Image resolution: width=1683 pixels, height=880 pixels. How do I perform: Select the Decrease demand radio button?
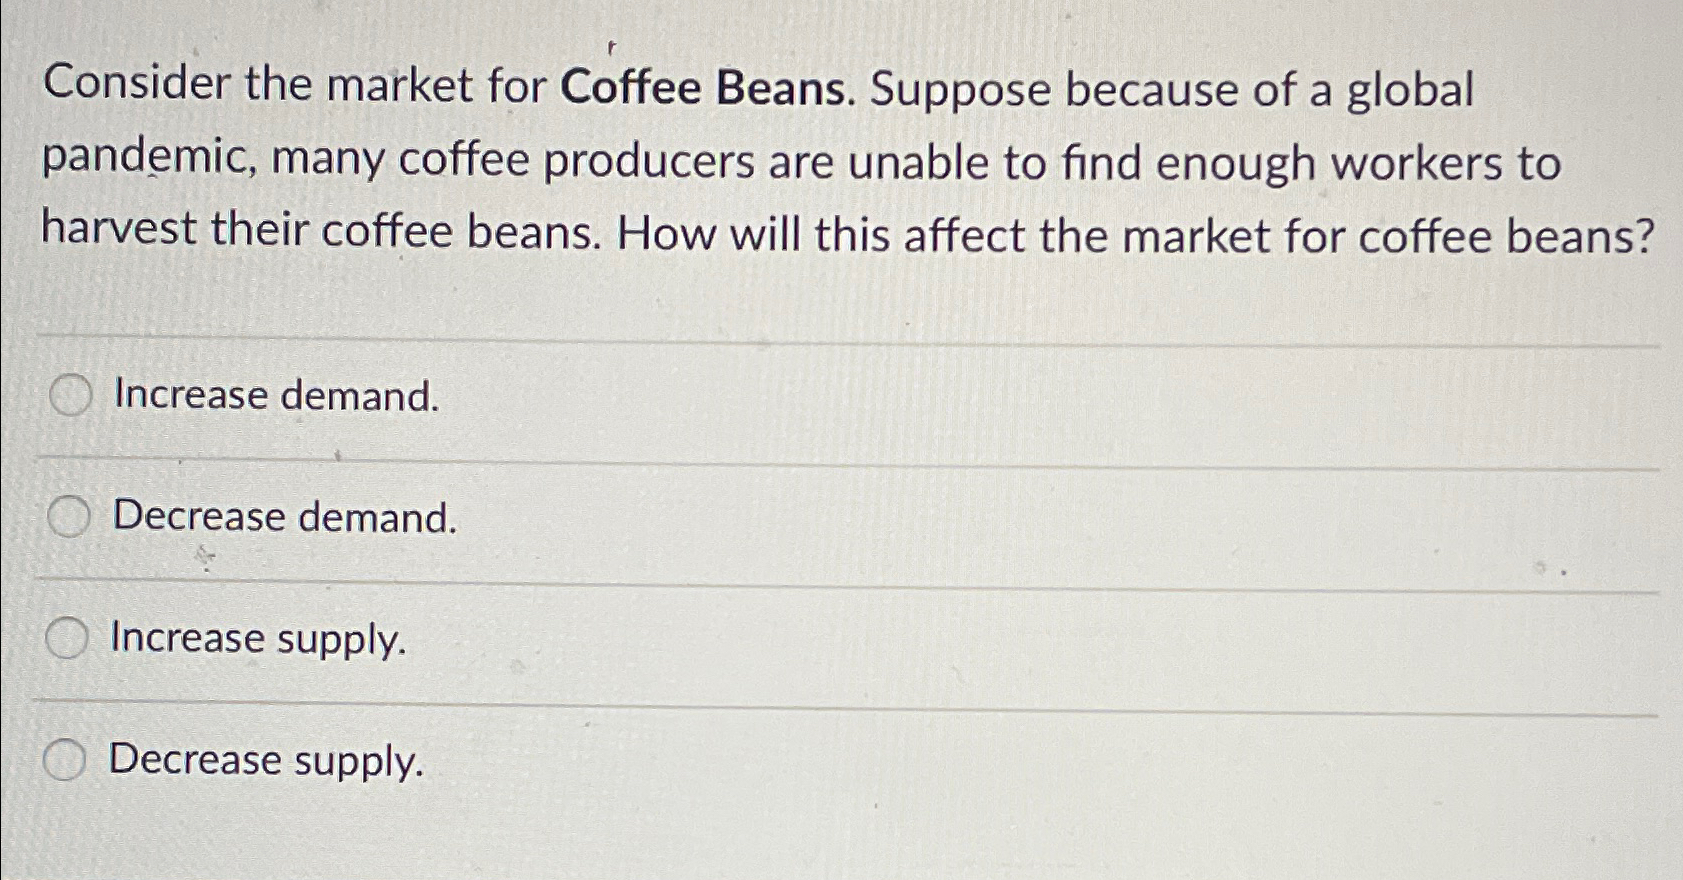tap(68, 515)
